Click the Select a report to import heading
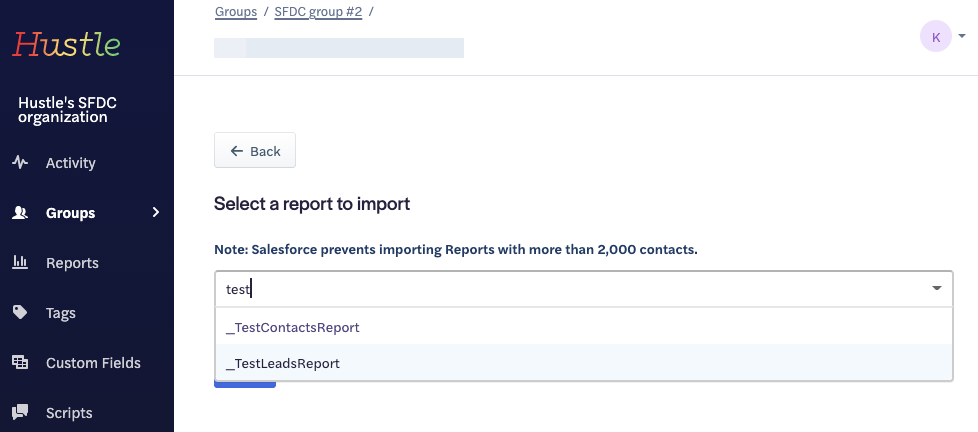Image resolution: width=978 pixels, height=432 pixels. (312, 203)
